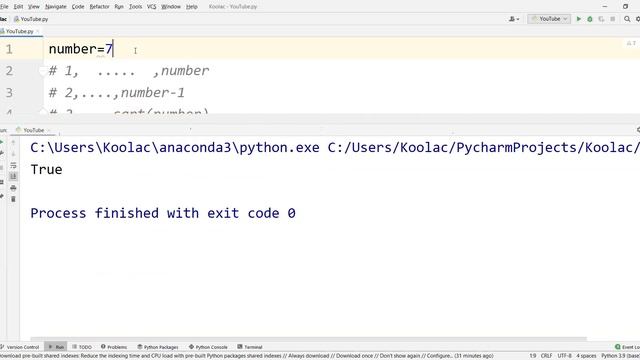Start debugging with the green bug icon
Viewport: 640px width, 360px height.
click(590, 19)
